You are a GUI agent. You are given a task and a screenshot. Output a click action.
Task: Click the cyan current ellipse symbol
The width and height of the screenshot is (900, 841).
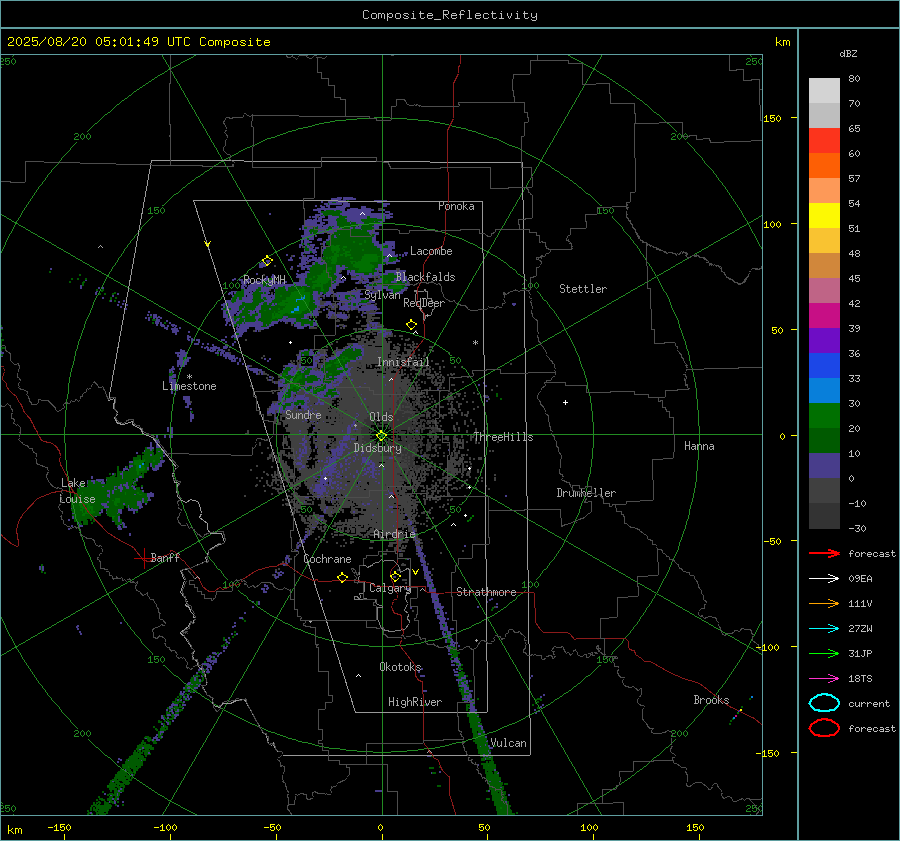coord(824,703)
